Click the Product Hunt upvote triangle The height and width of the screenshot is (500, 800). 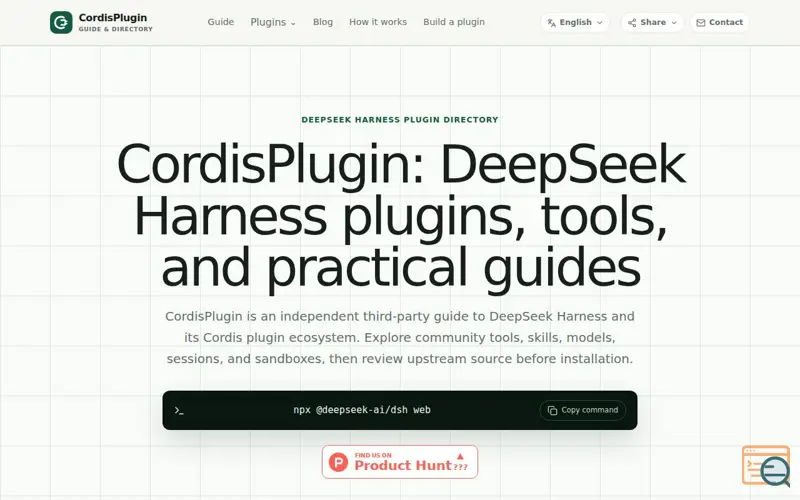point(460,457)
